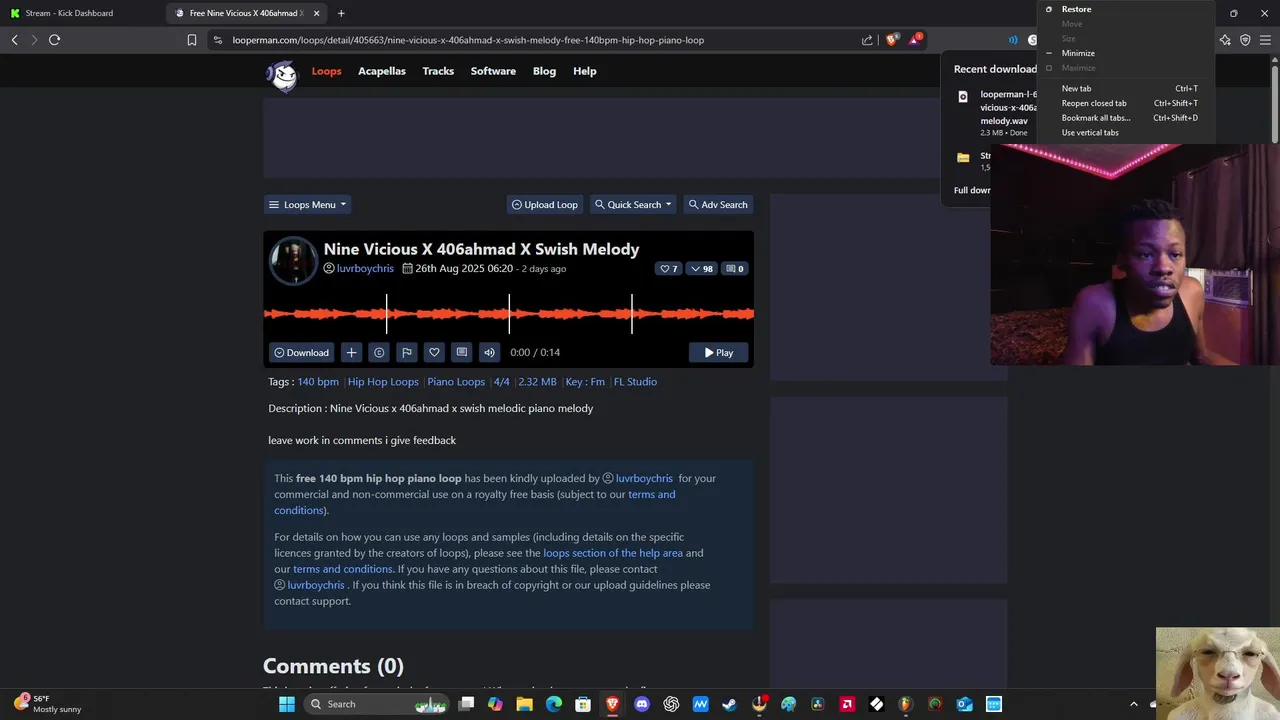Open the Tracks nav item
Viewport: 1280px width, 720px height.
coord(438,71)
